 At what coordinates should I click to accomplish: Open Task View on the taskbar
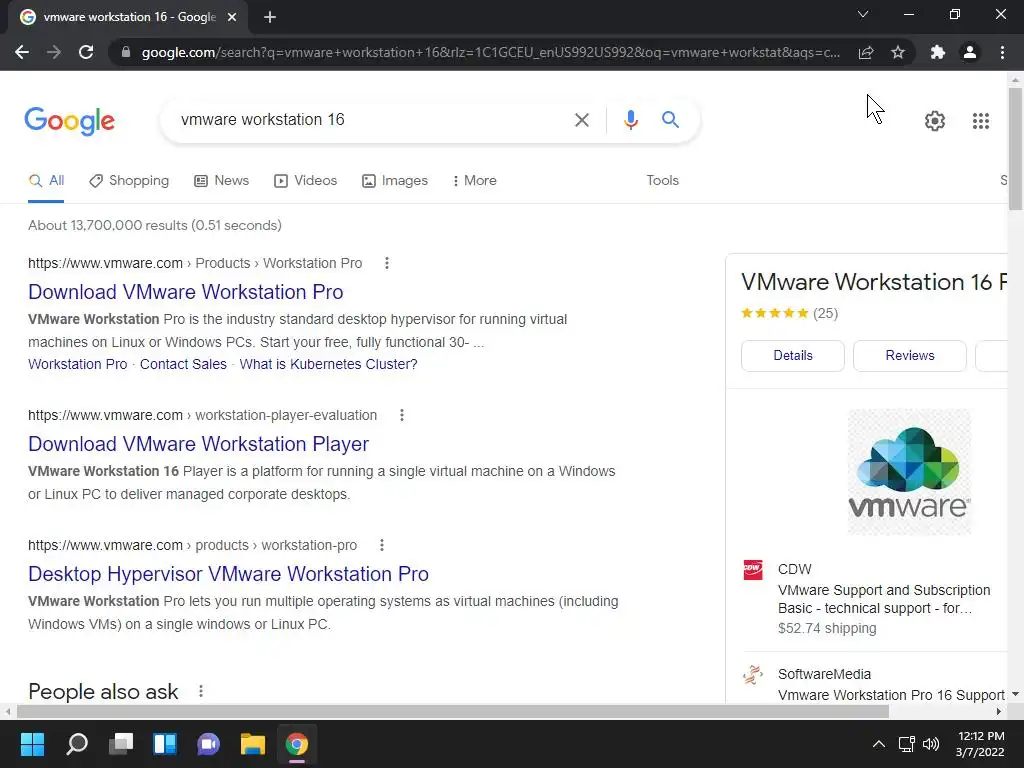[x=121, y=744]
